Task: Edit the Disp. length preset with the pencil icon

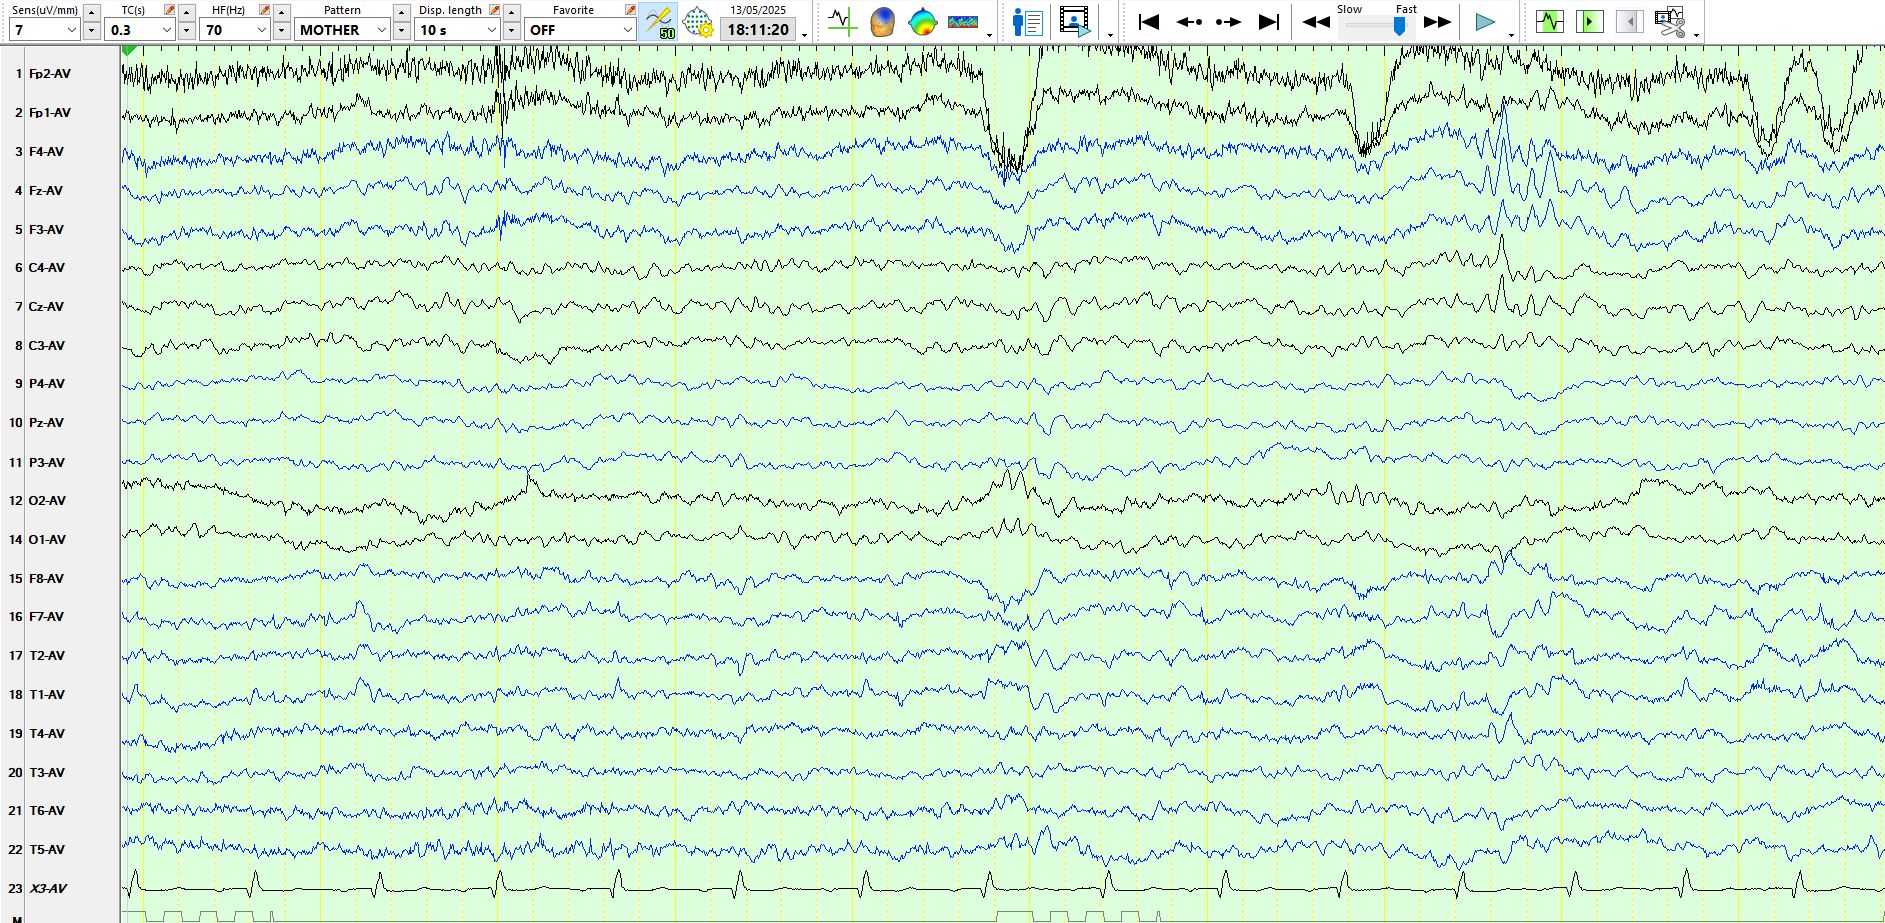Action: point(494,9)
